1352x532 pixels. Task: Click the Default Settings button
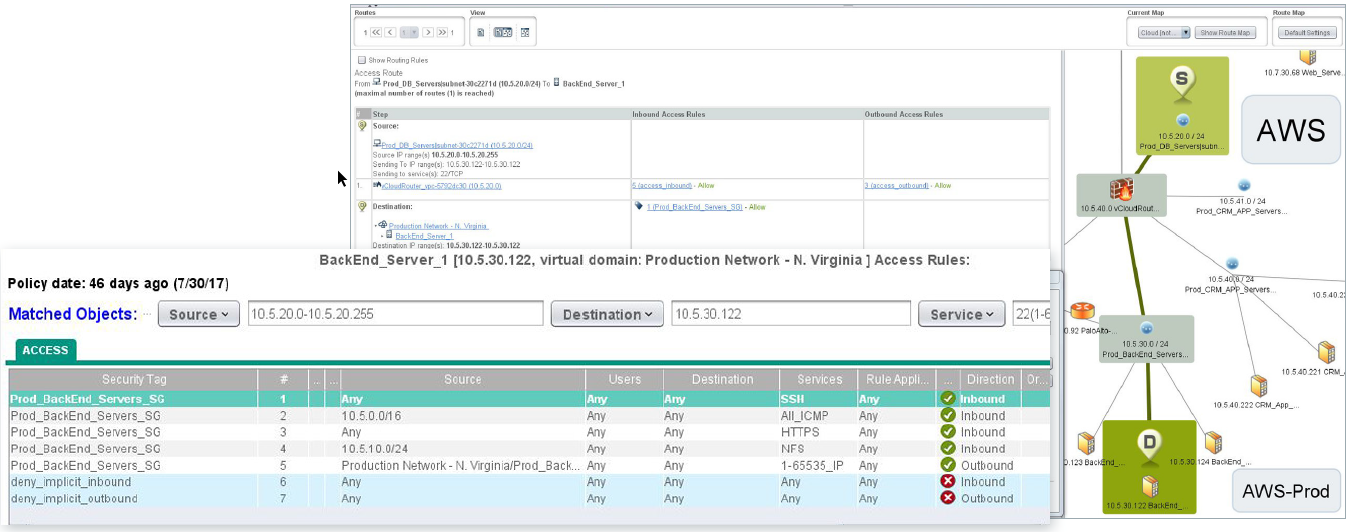coord(1307,33)
